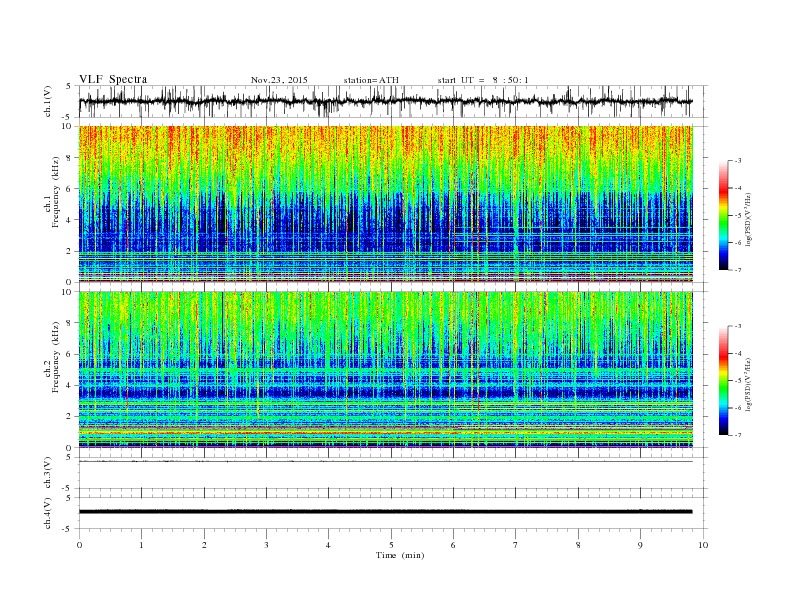Click the 'start UT = 8 :50: 1' label
The width and height of the screenshot is (792, 612).
coord(483,80)
